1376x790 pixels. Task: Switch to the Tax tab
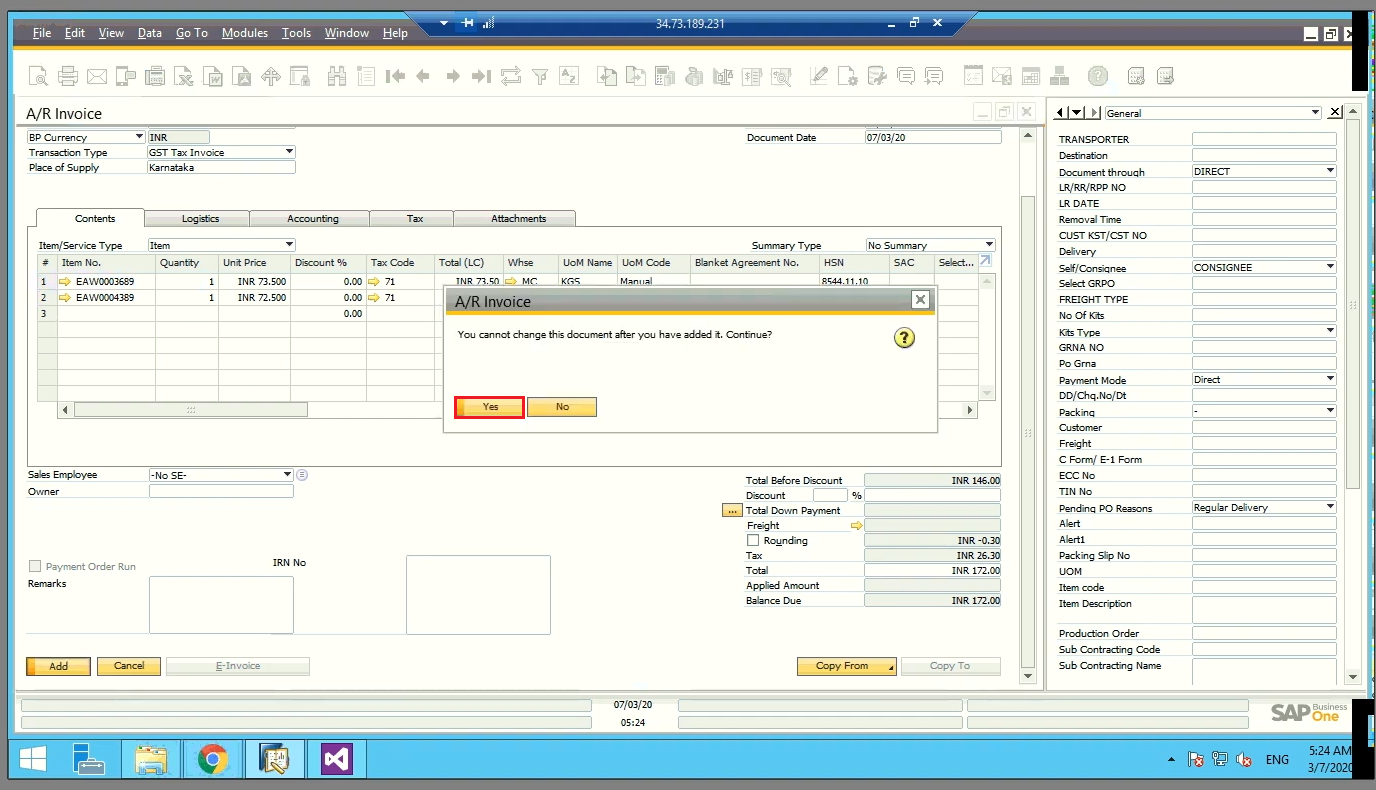[415, 218]
